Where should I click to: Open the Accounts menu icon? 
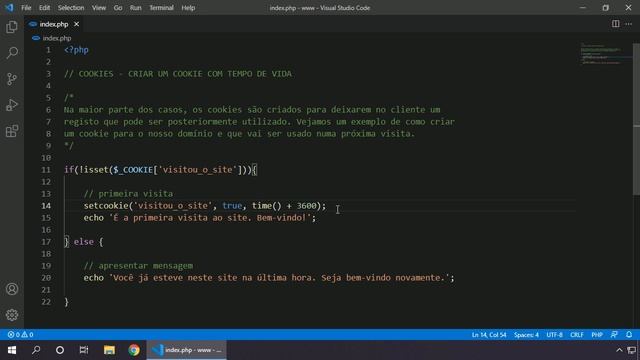click(x=12, y=289)
